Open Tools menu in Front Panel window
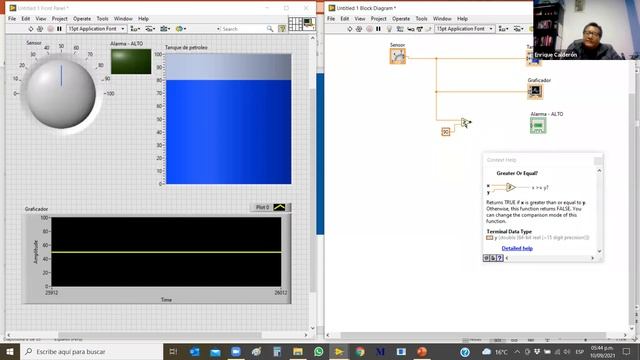Viewport: 640px width, 360px height. tap(102, 19)
